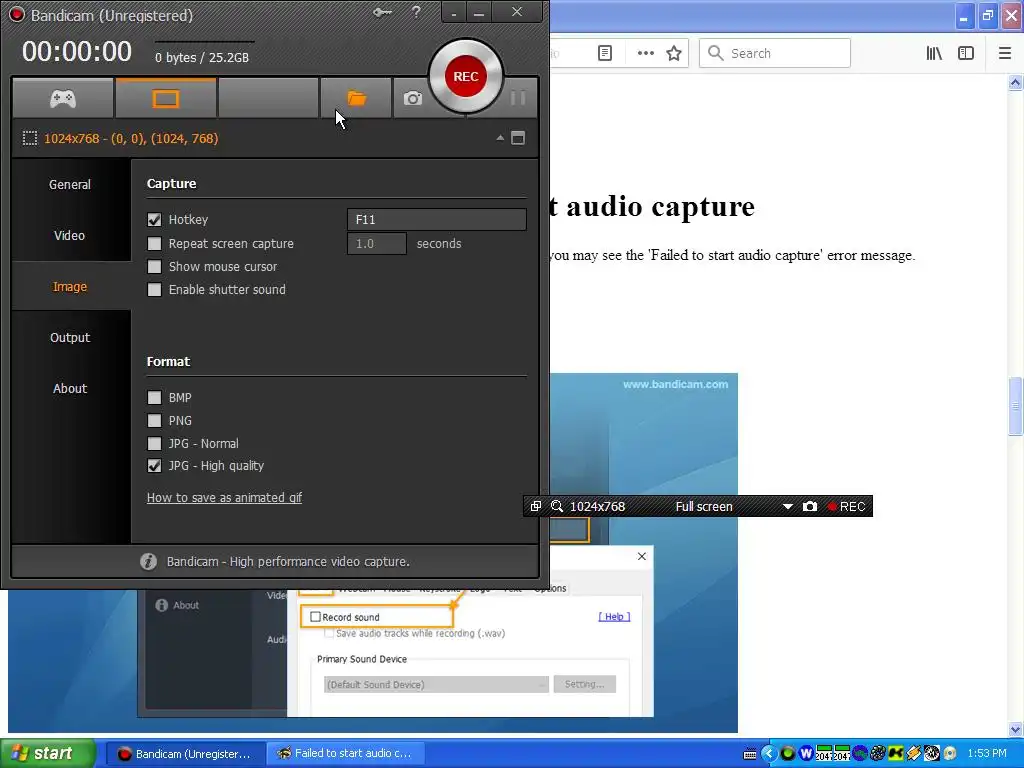
Task: Click the magnifier icon on recording overlay bar
Action: coord(557,506)
